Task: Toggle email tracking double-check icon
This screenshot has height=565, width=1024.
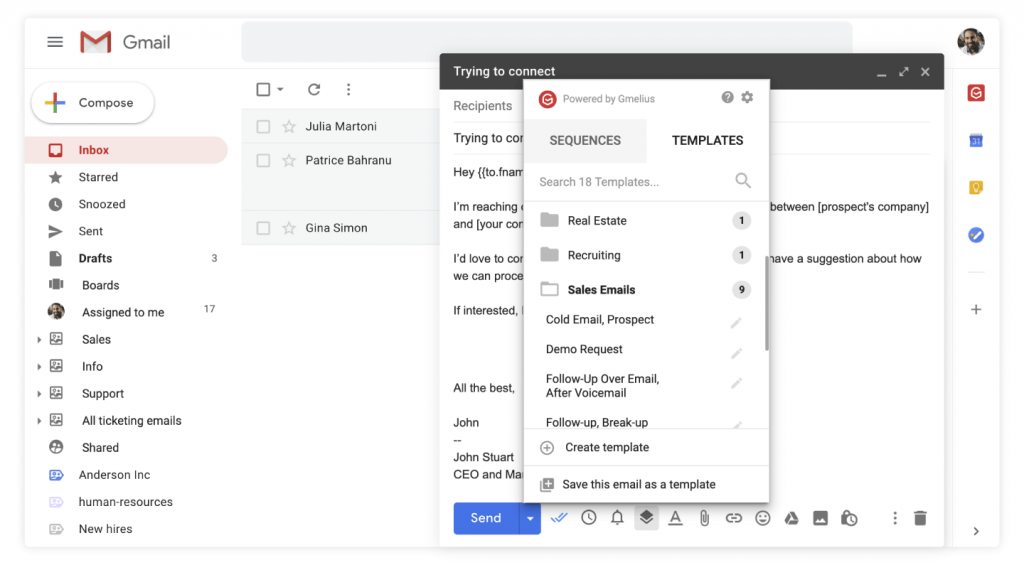Action: 558,518
